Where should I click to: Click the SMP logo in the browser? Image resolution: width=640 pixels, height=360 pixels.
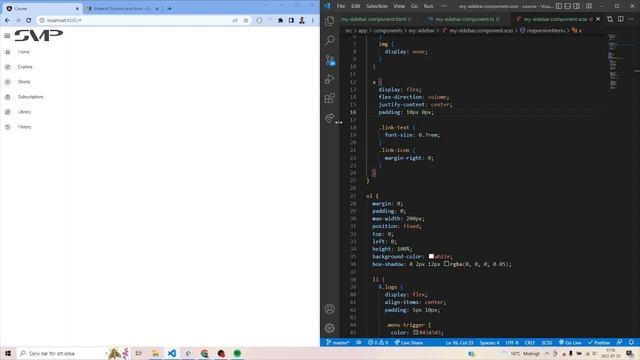coord(39,36)
